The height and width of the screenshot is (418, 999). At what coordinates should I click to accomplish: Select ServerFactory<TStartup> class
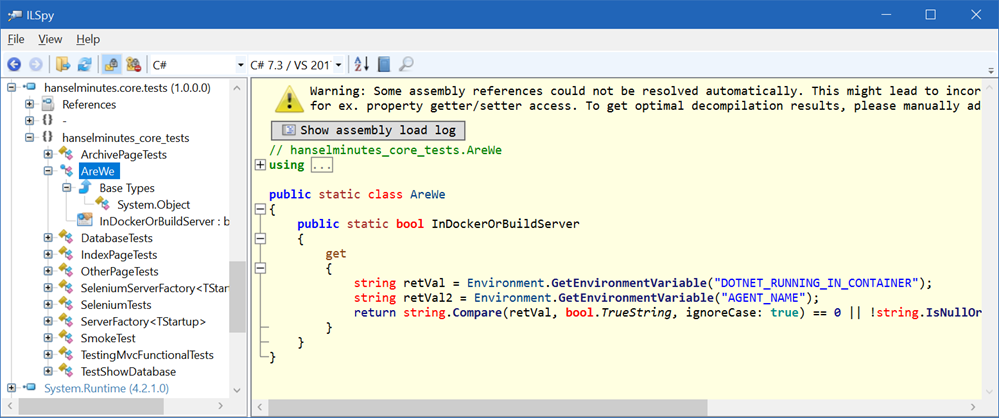[x=143, y=321]
